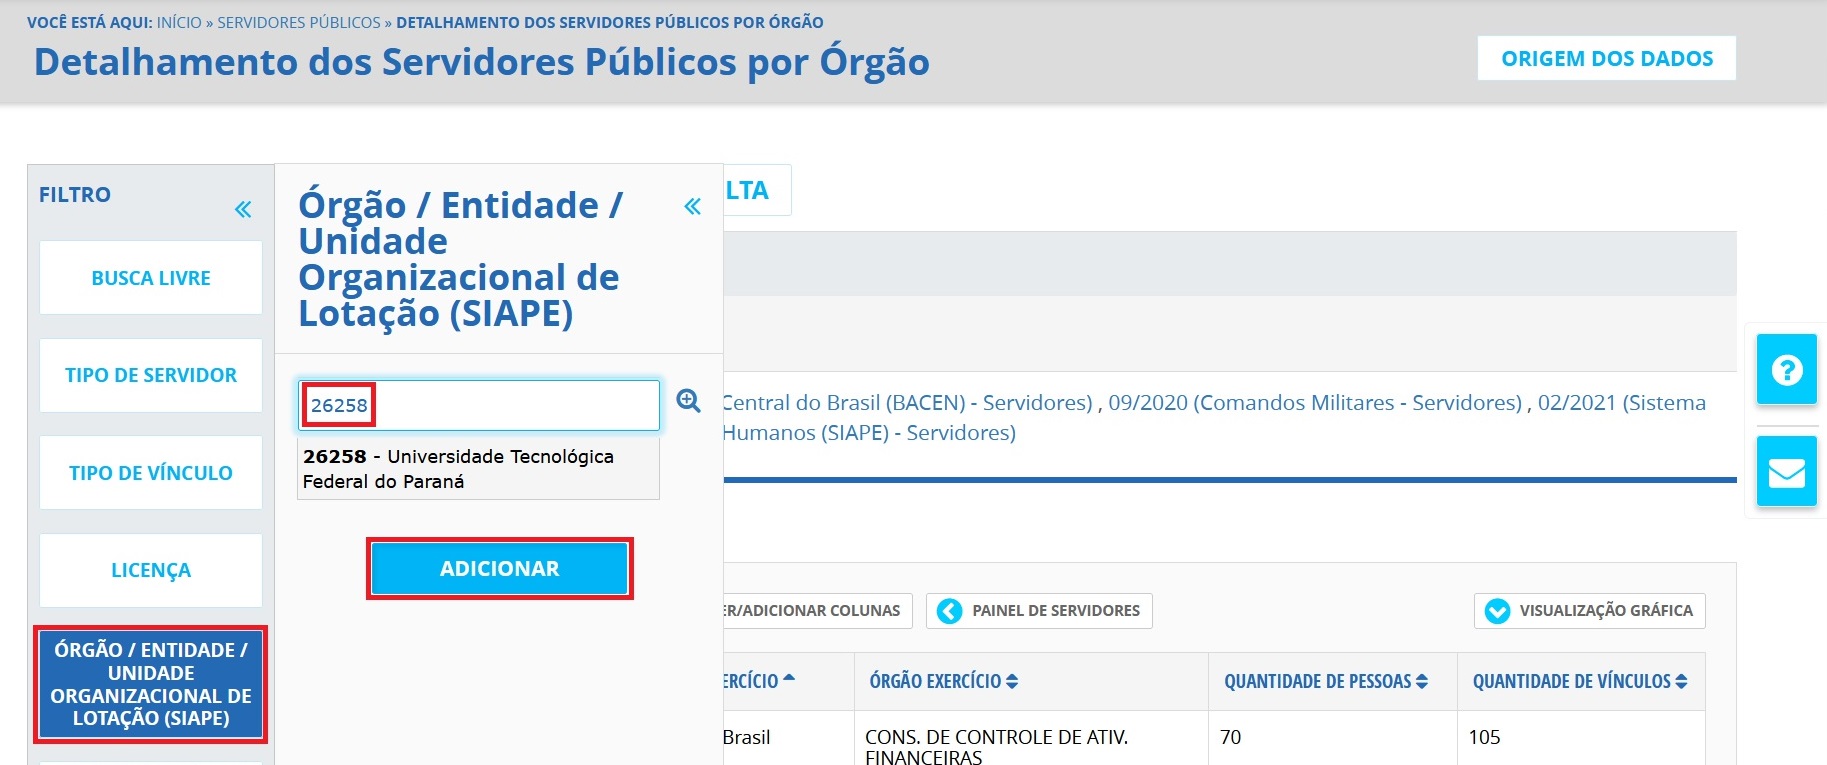Image resolution: width=1827 pixels, height=765 pixels.
Task: Click the ORIGEM DOS DADOS button
Action: point(1606,59)
